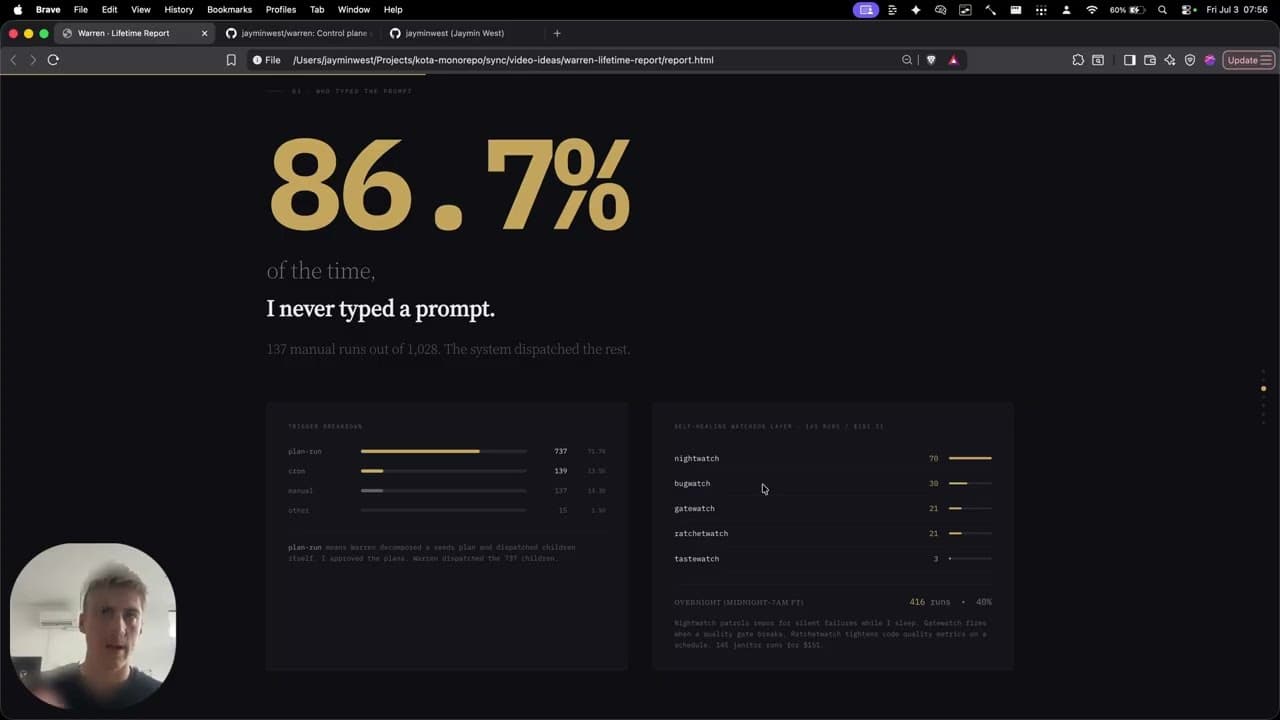This screenshot has width=1280, height=720.
Task: Click the browser back arrow
Action: (x=13, y=60)
